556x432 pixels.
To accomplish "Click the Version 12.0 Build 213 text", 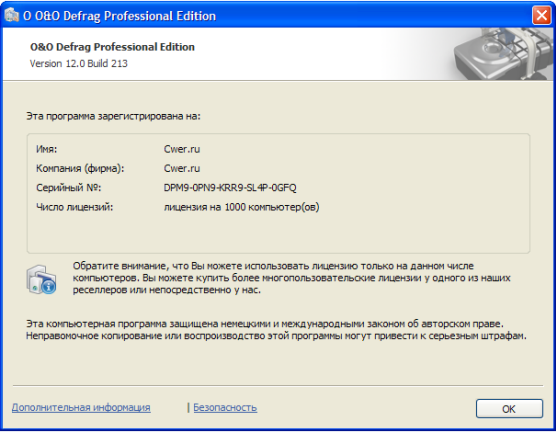I will tap(79, 63).
